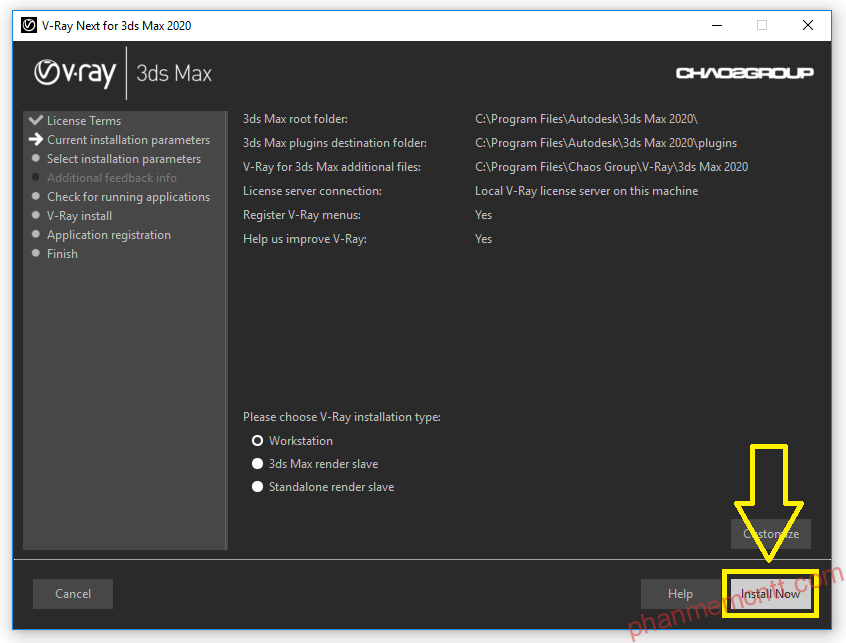Open Select installation parameters step

[x=124, y=159]
